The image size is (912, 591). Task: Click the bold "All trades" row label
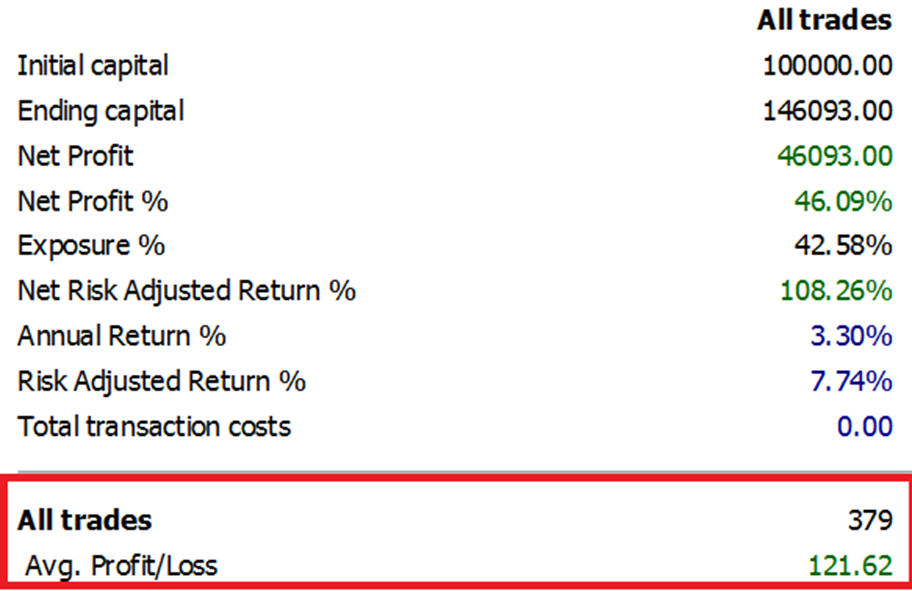85,520
